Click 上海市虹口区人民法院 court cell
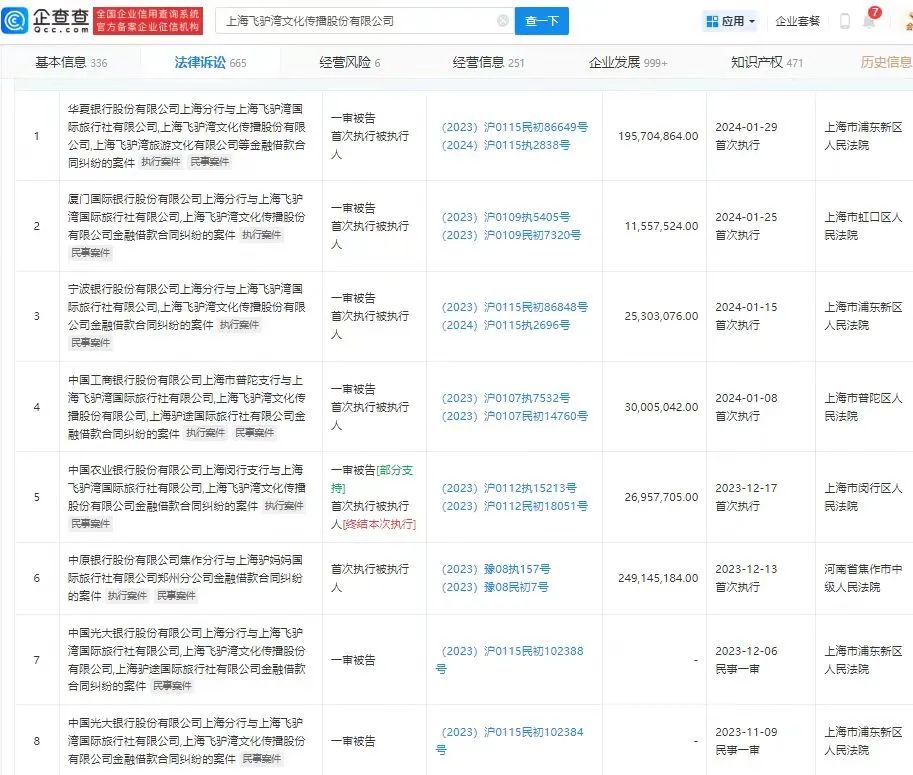Viewport: 913px width, 775px height. (x=864, y=226)
